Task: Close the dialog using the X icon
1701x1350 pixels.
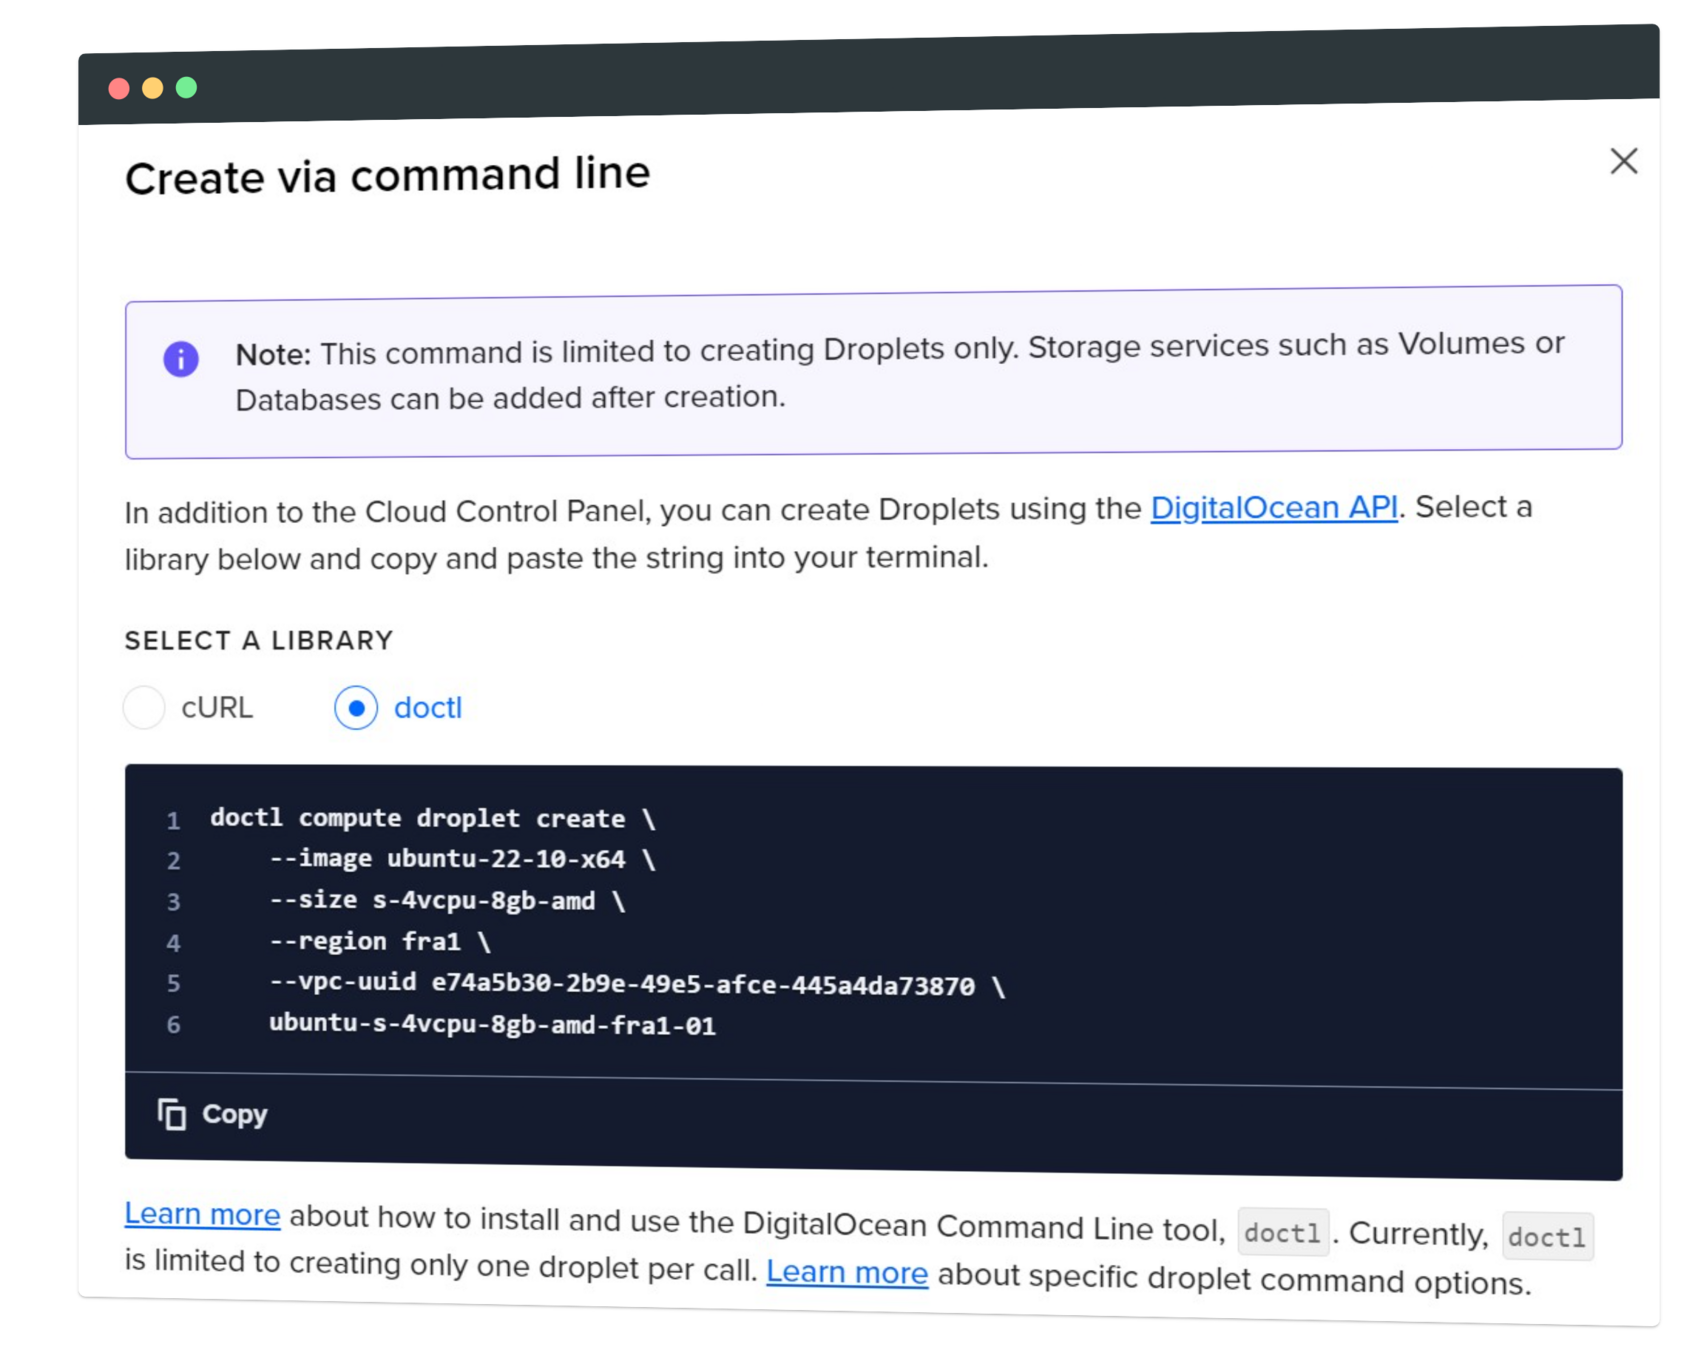Action: tap(1623, 161)
